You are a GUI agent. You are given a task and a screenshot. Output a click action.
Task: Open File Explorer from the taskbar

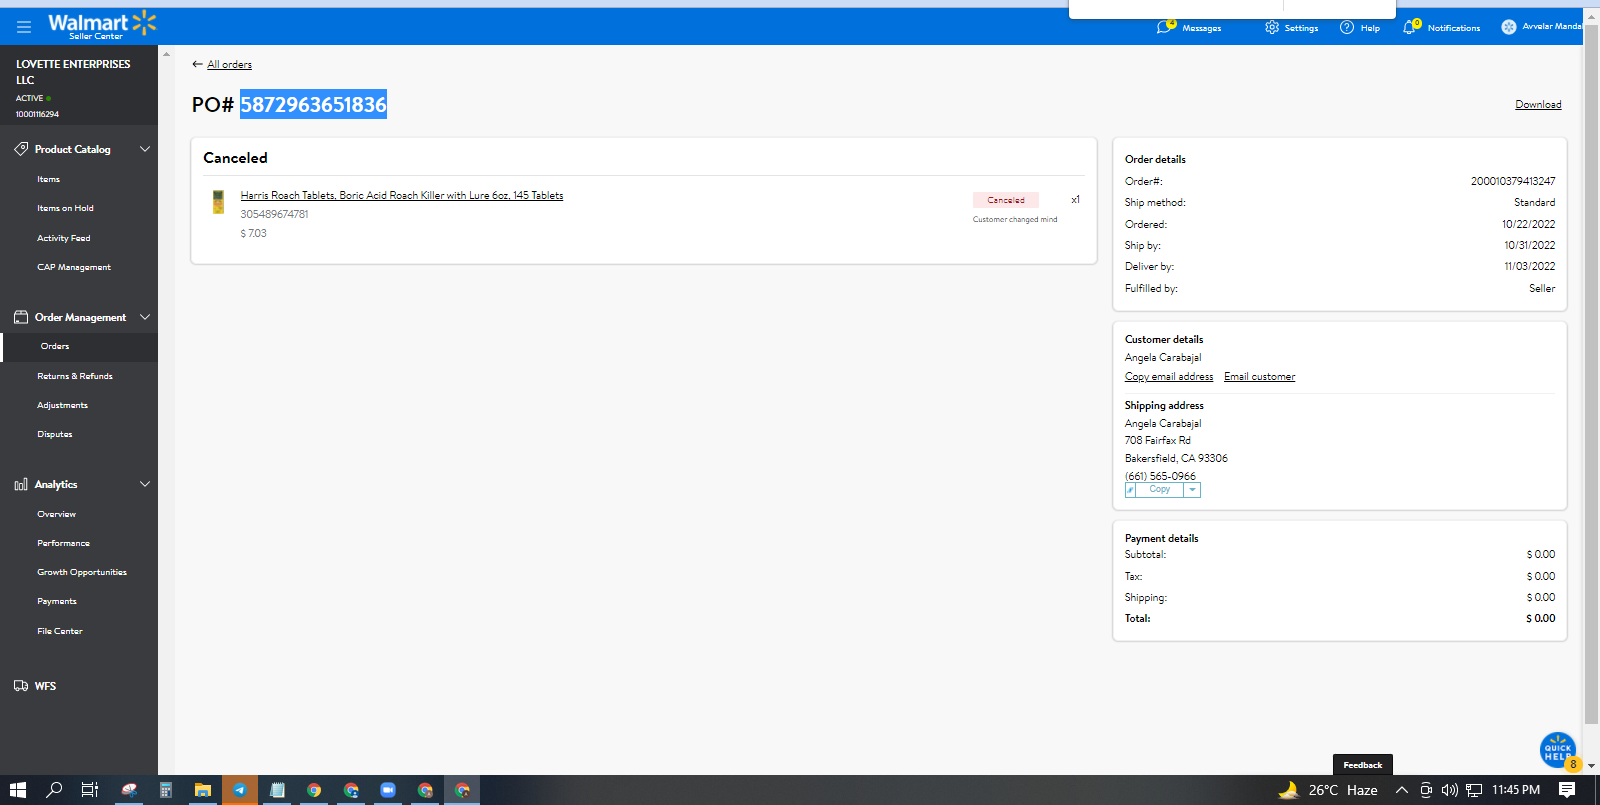pos(203,790)
